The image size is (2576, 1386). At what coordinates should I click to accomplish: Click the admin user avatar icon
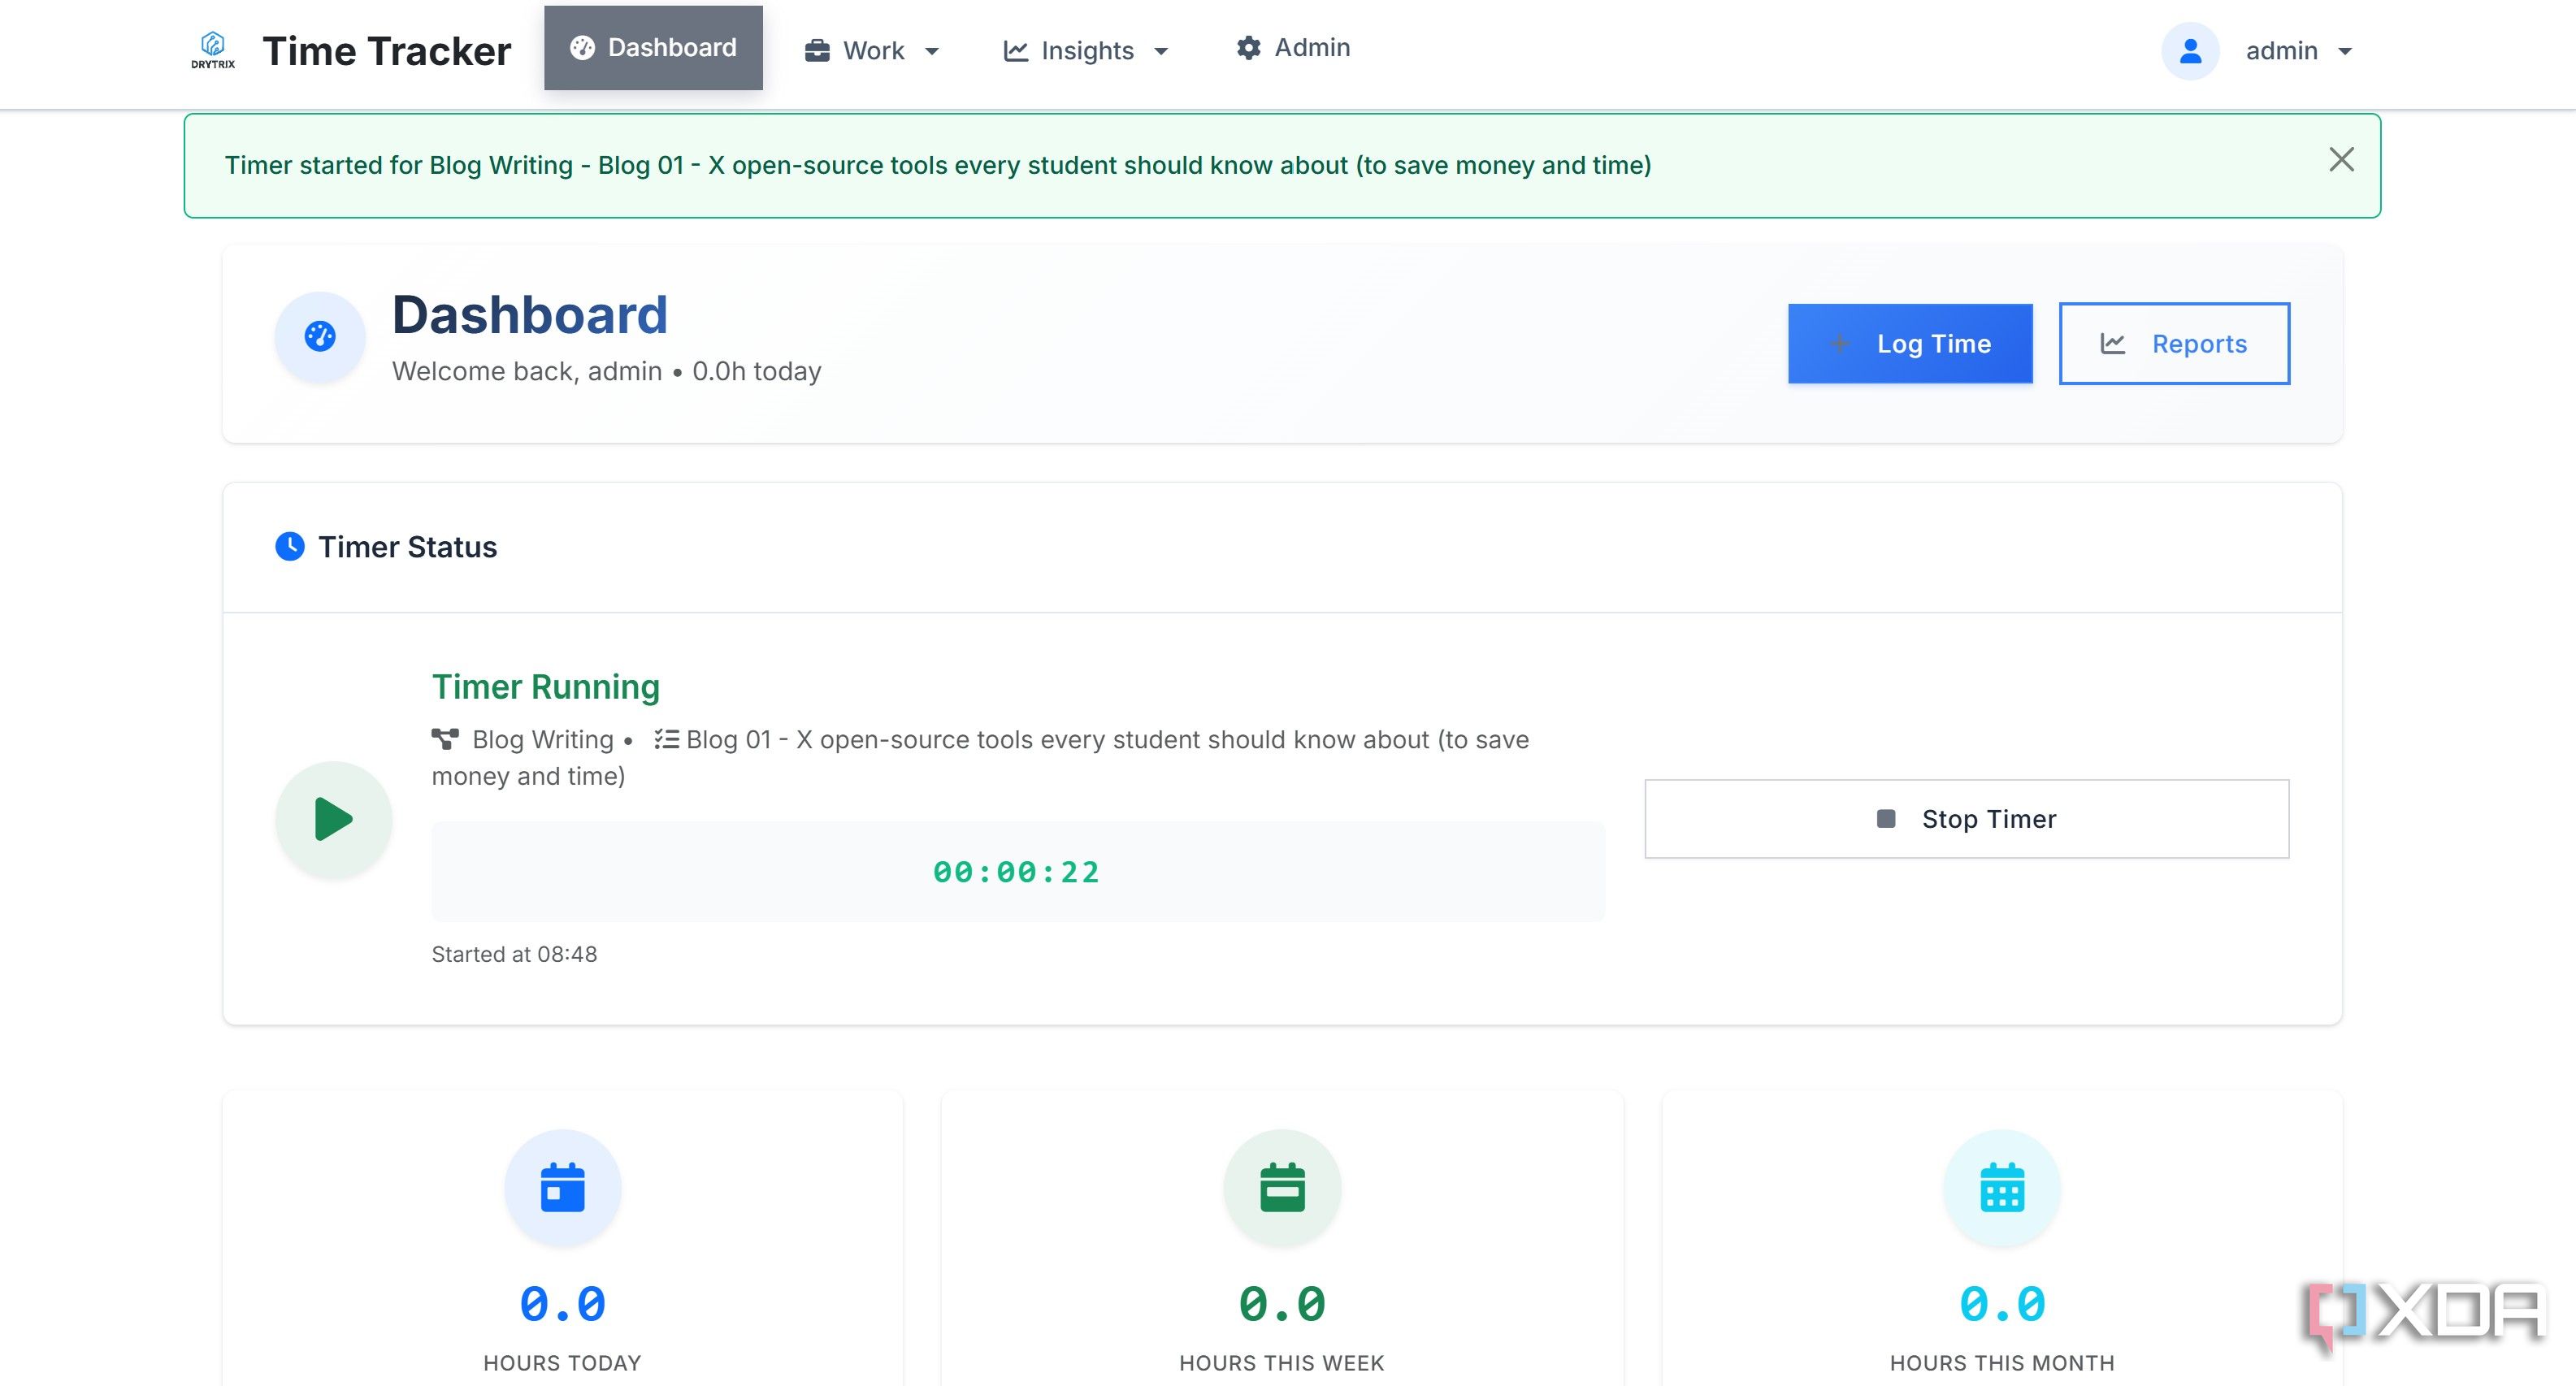click(x=2190, y=51)
